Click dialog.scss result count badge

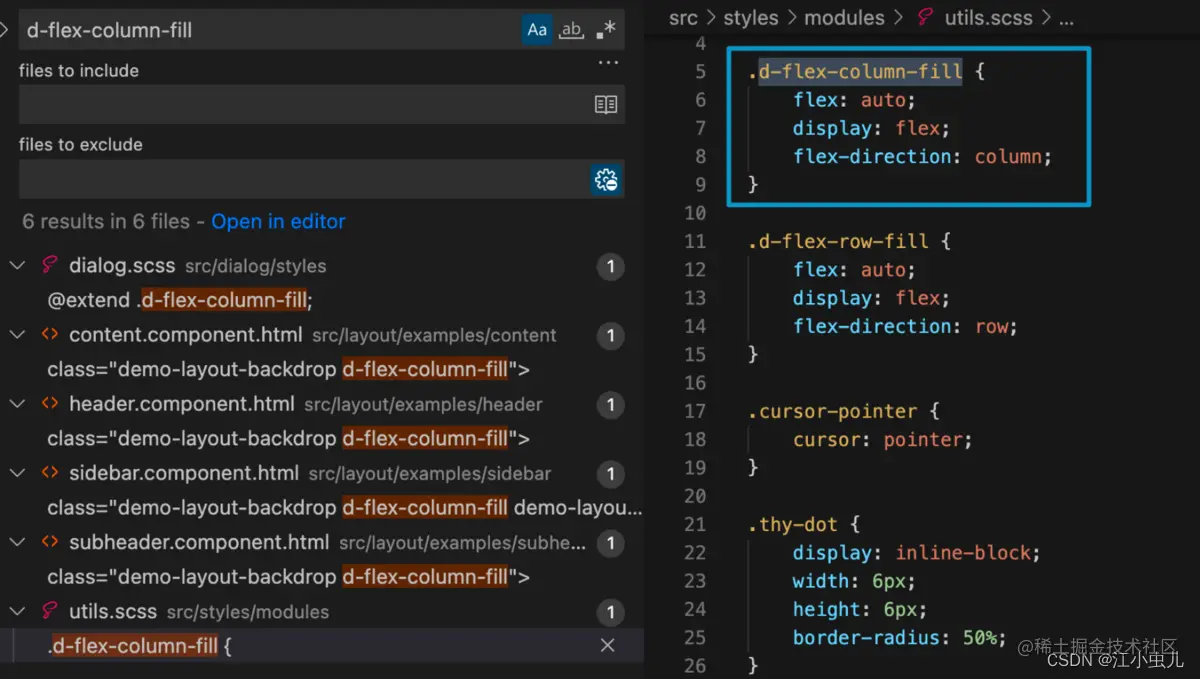(x=610, y=267)
